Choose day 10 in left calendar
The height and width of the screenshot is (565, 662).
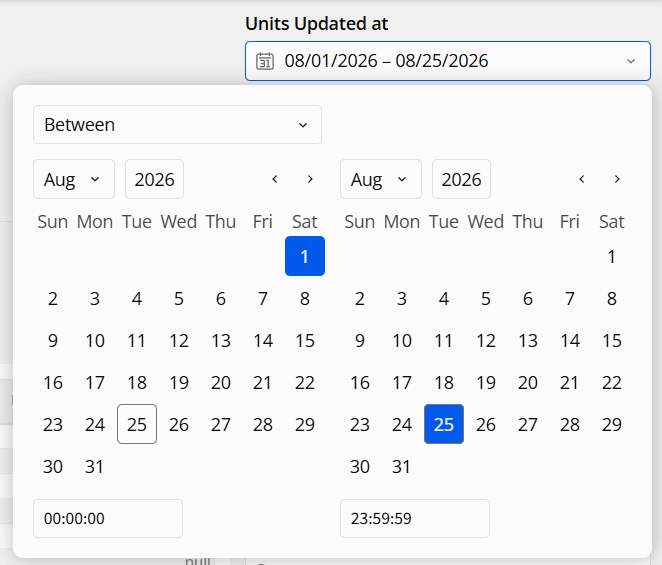(x=95, y=340)
